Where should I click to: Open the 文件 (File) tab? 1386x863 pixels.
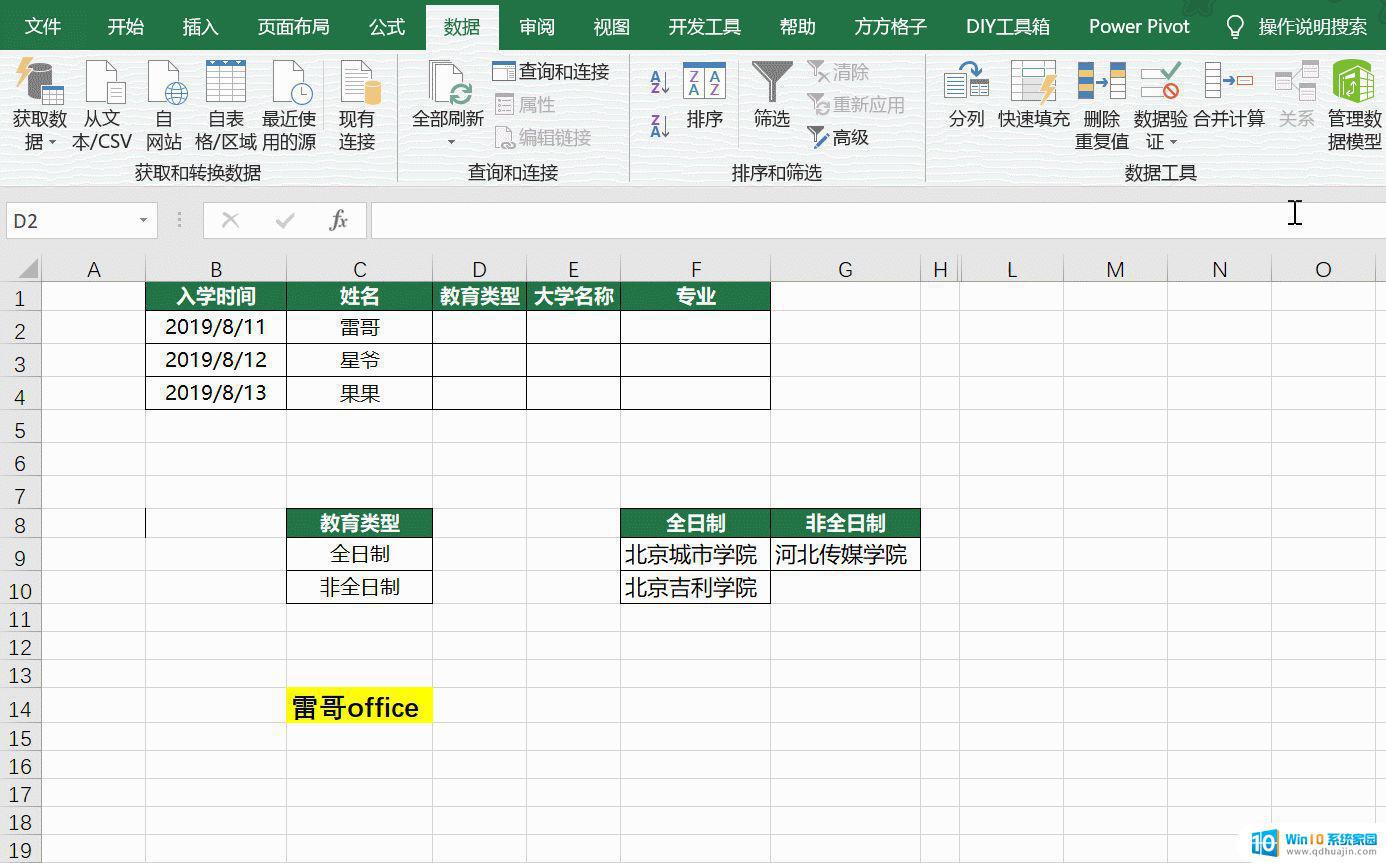click(43, 27)
